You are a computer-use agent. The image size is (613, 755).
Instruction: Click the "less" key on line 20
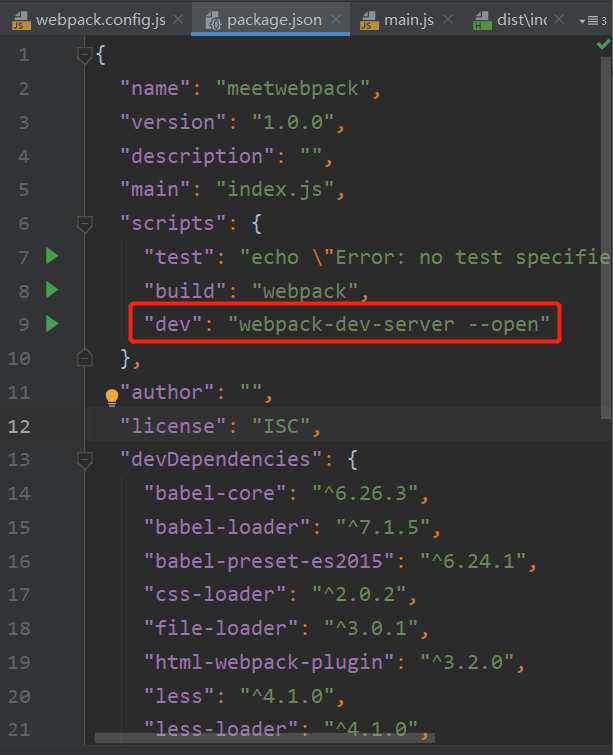(179, 696)
